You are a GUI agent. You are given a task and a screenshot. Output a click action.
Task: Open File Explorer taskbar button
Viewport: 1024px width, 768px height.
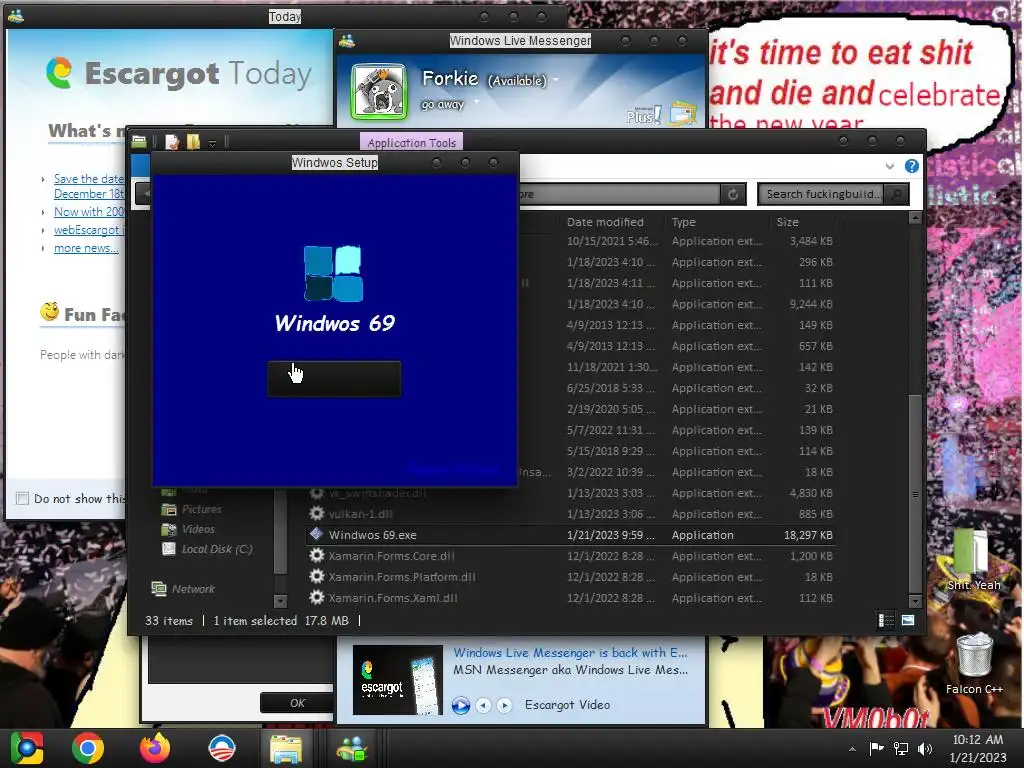click(x=285, y=748)
